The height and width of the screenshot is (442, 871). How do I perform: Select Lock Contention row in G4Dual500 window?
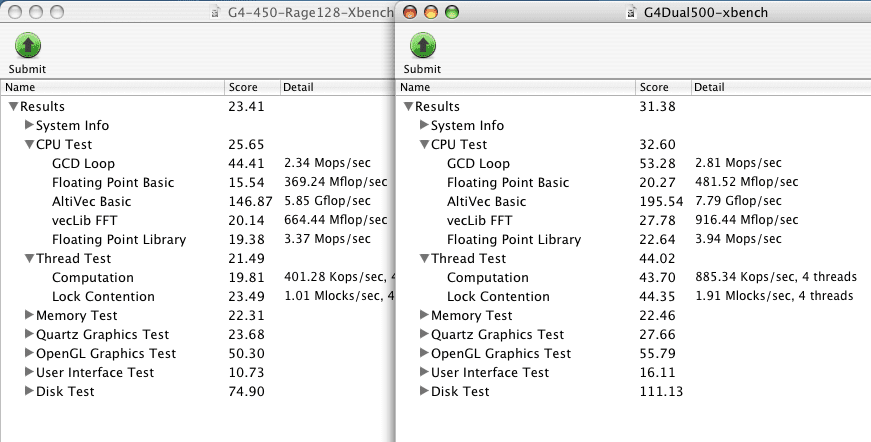[x=634, y=296]
